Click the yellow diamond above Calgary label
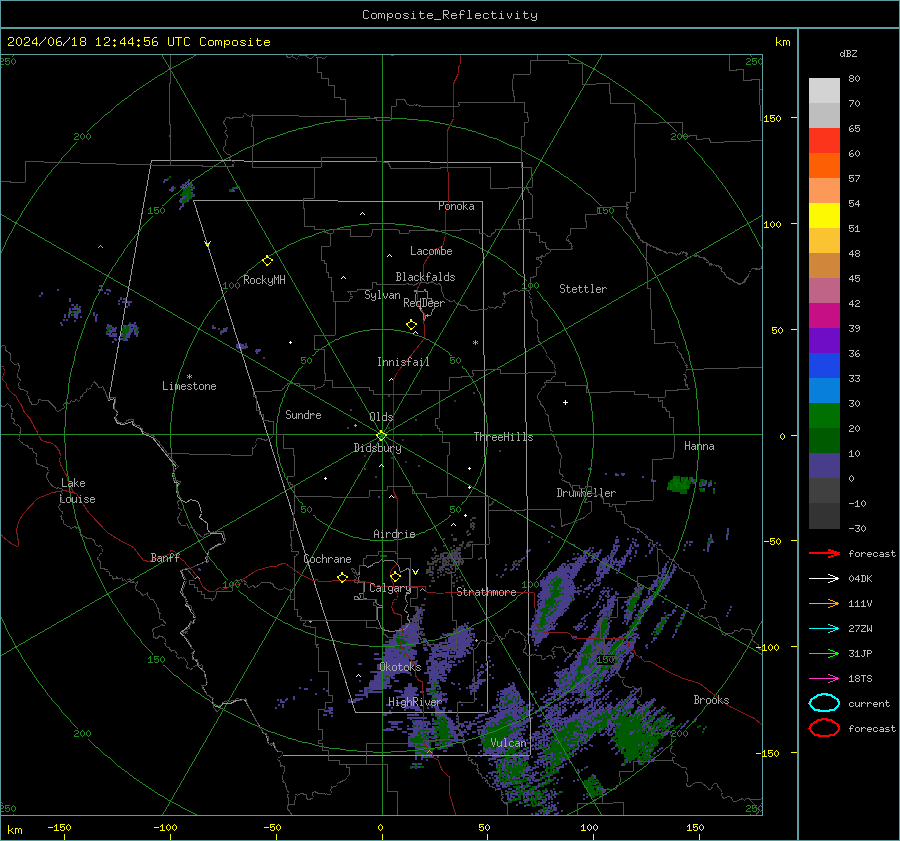 tap(395, 576)
